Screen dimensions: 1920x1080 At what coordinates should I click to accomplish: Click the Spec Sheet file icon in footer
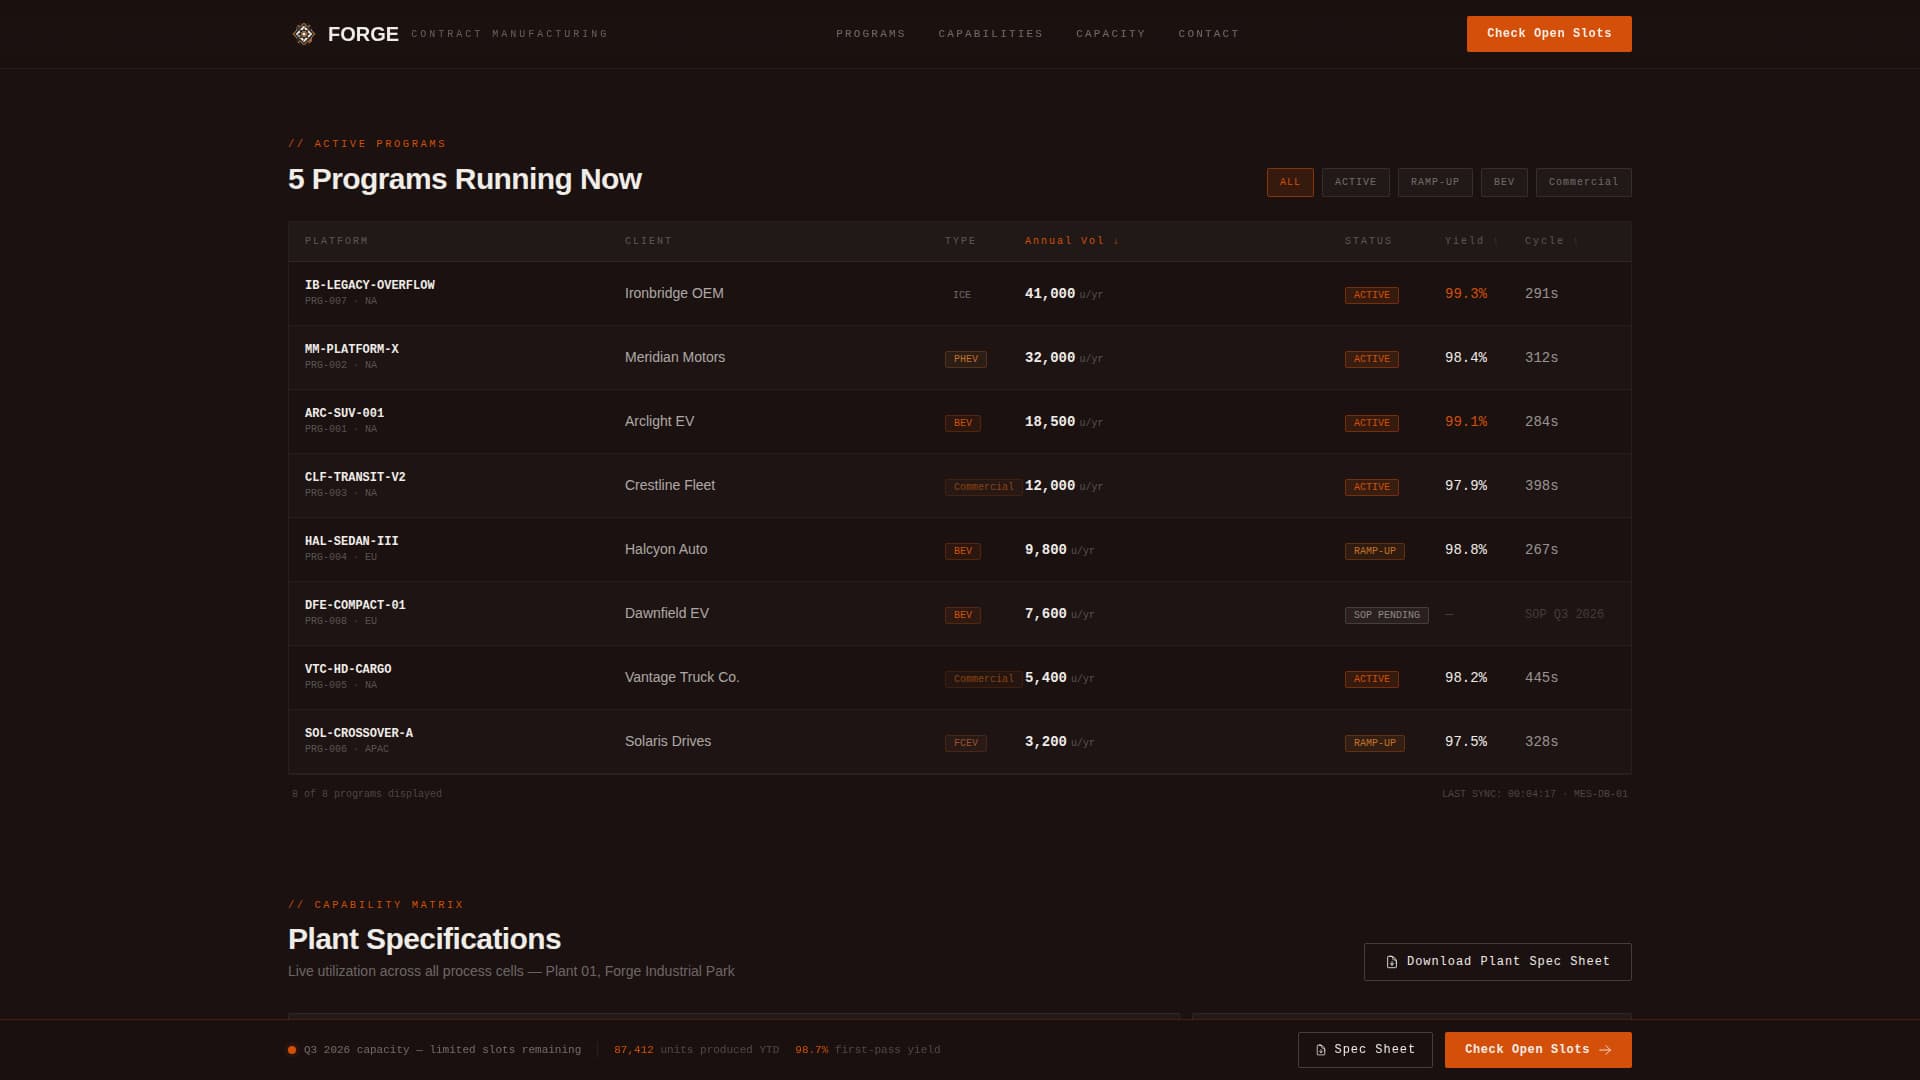pos(1320,1050)
